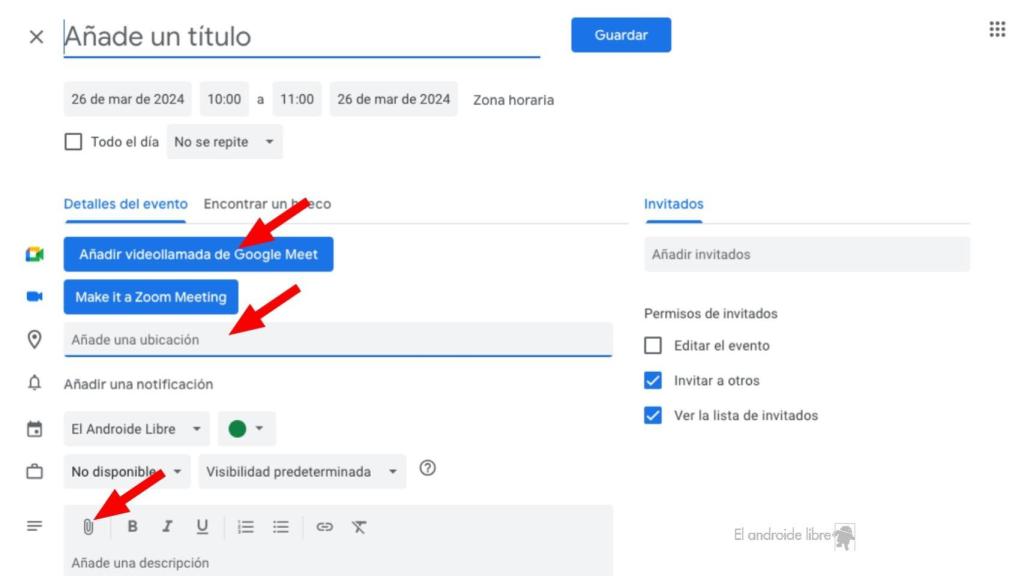Click the location pin icon
1024x576 pixels.
tap(34, 339)
